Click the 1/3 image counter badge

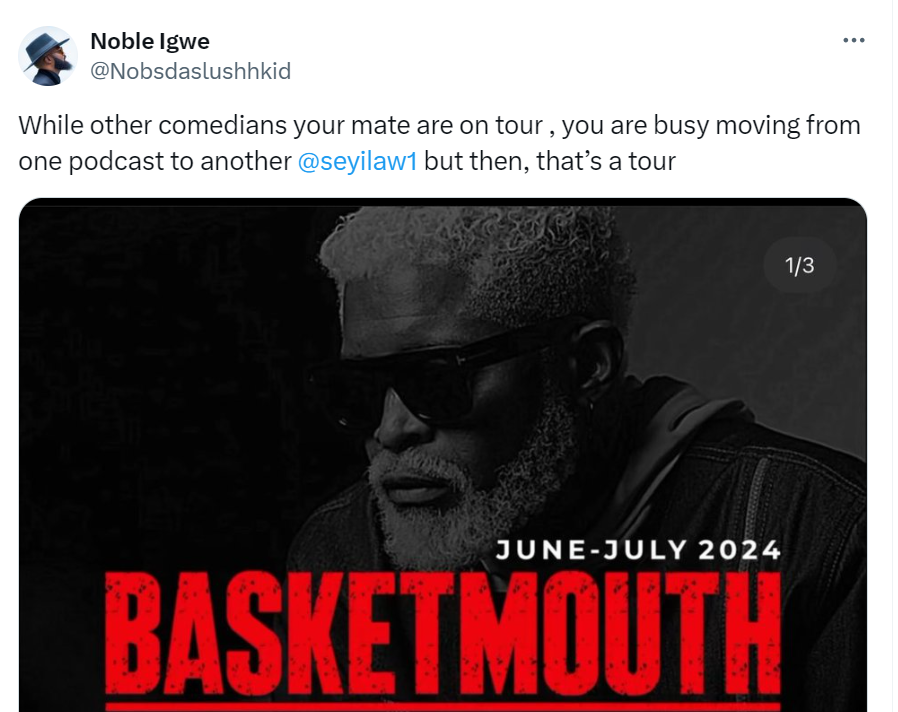point(799,265)
